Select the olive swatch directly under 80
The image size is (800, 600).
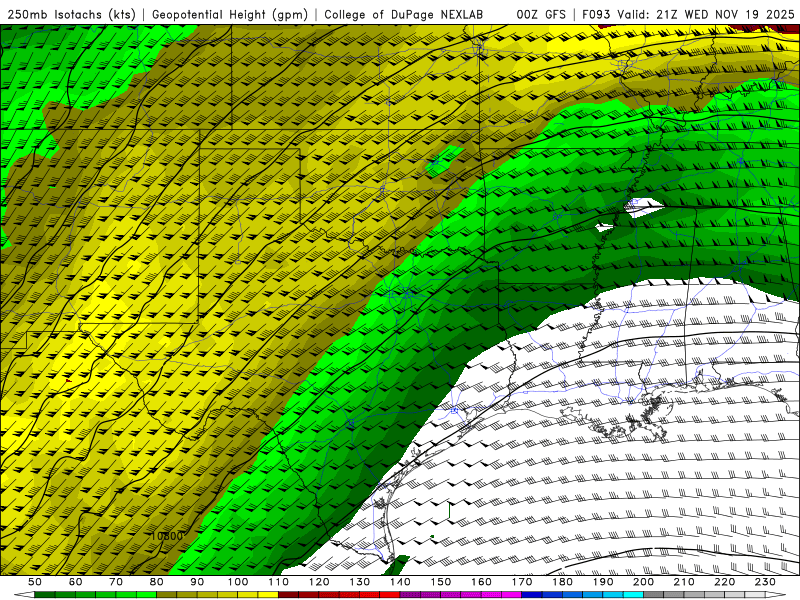[x=167, y=595]
